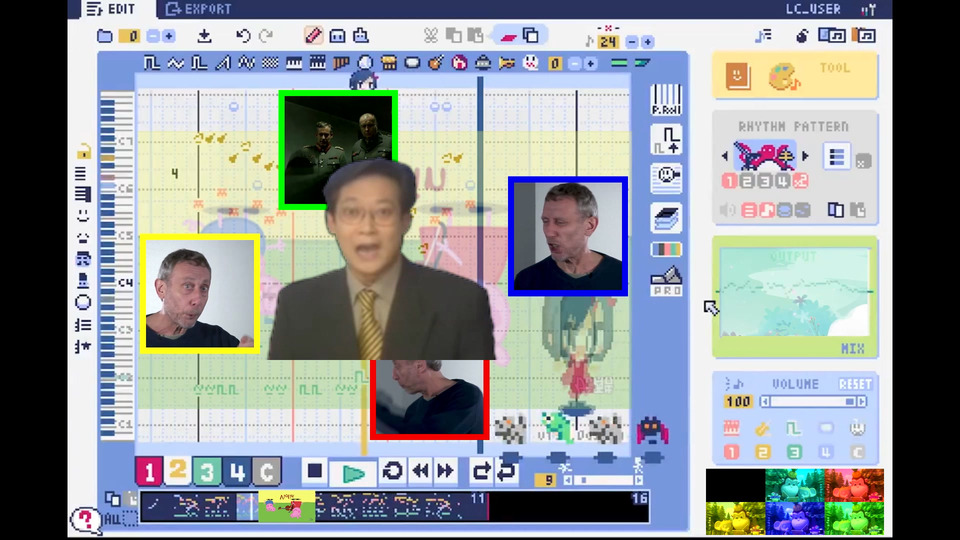Choose the piano keyboard instrument
Screen dimensions: 960x540
point(294,63)
